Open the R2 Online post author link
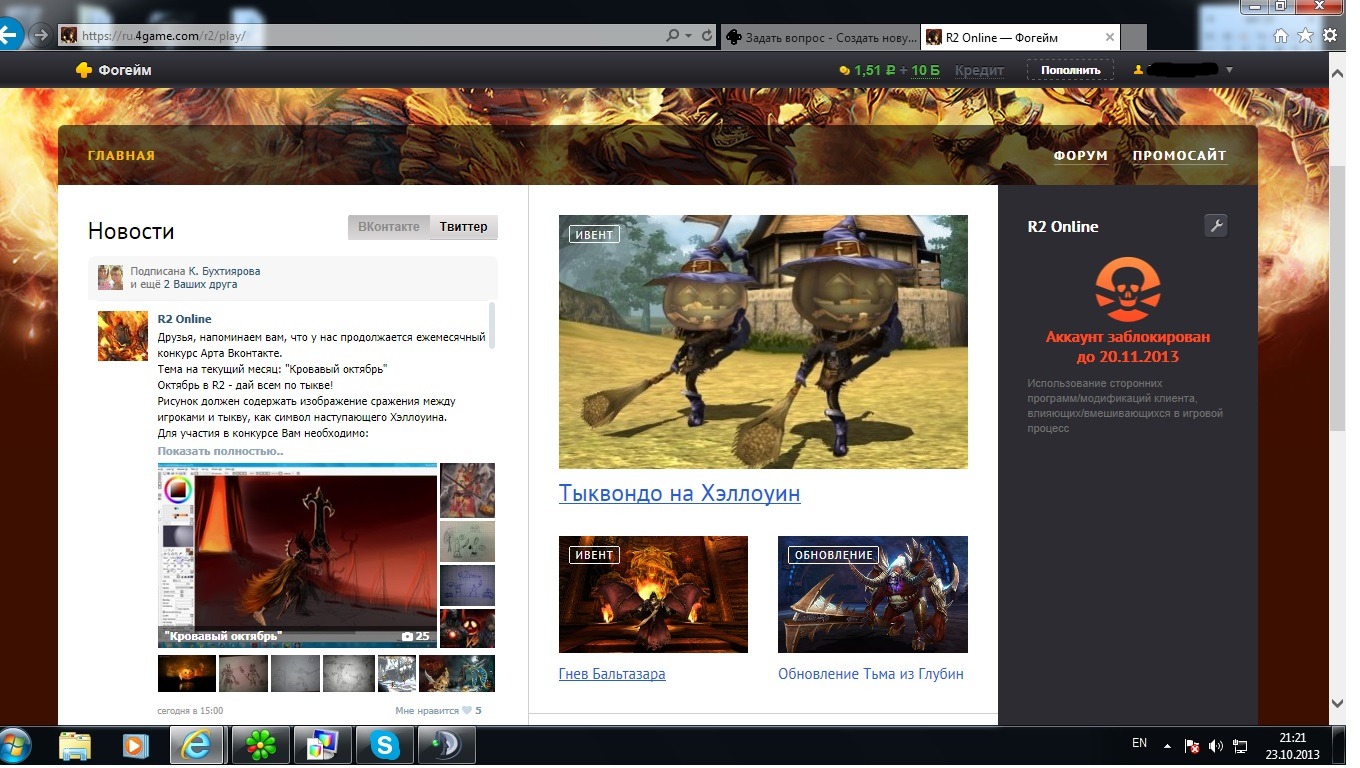1360x768 pixels. (185, 319)
